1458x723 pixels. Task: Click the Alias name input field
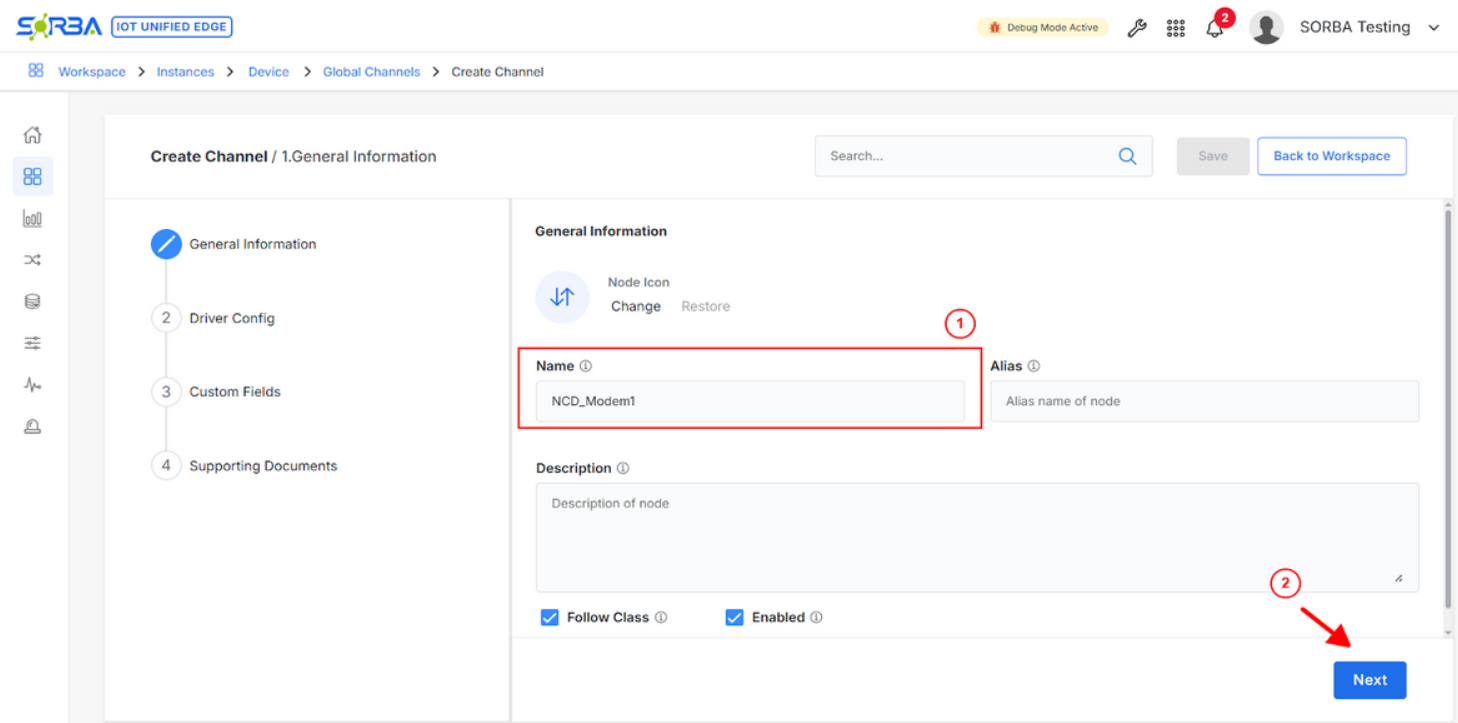click(x=1204, y=401)
